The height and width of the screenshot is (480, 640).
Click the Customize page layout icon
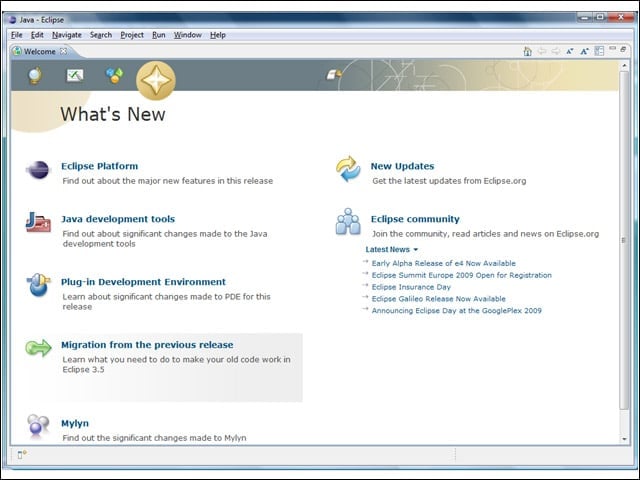pyautogui.click(x=599, y=51)
